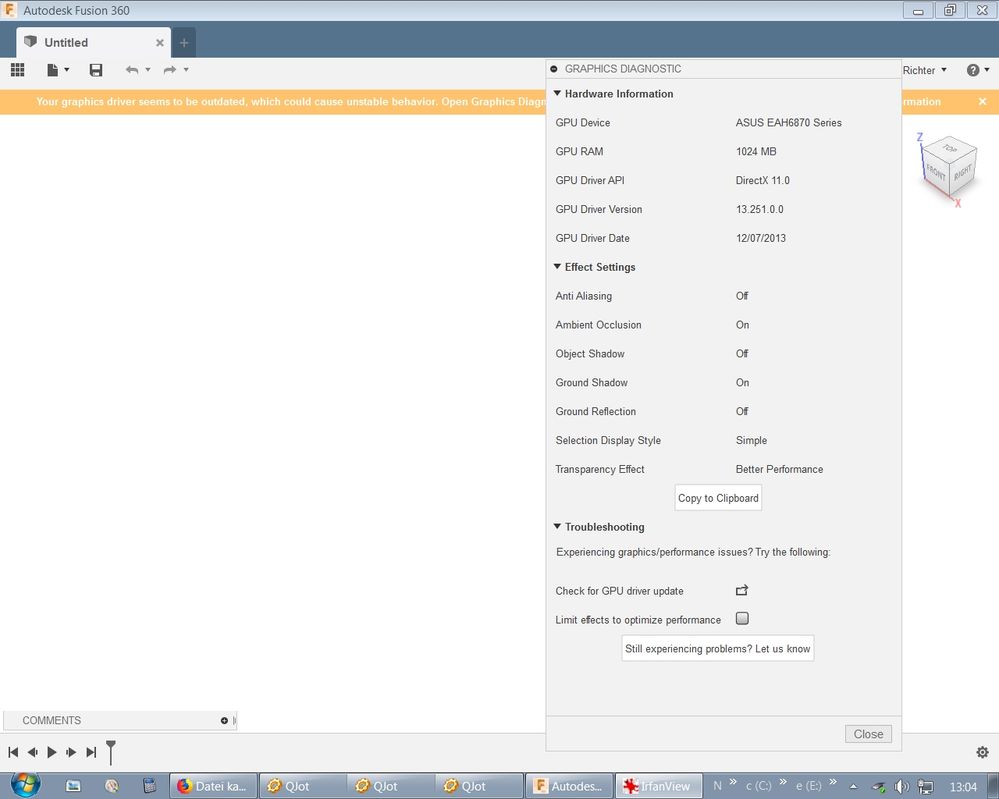999x799 pixels.
Task: Dismiss the outdated driver warning banner
Action: click(982, 102)
